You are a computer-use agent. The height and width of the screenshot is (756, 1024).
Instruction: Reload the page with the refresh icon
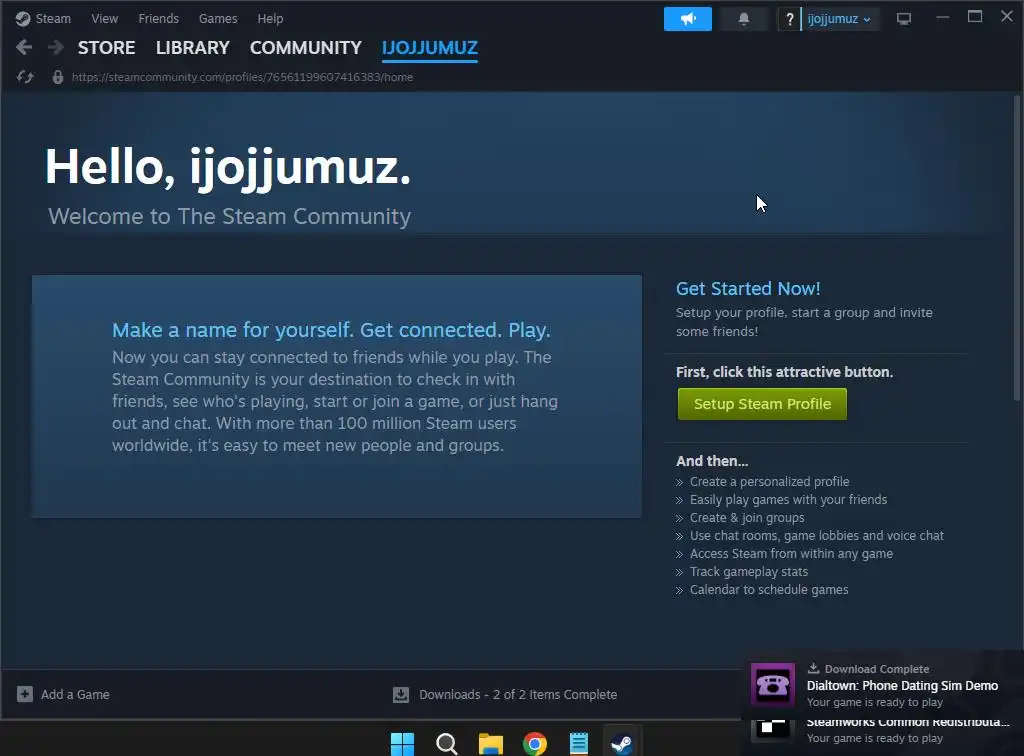(x=25, y=77)
